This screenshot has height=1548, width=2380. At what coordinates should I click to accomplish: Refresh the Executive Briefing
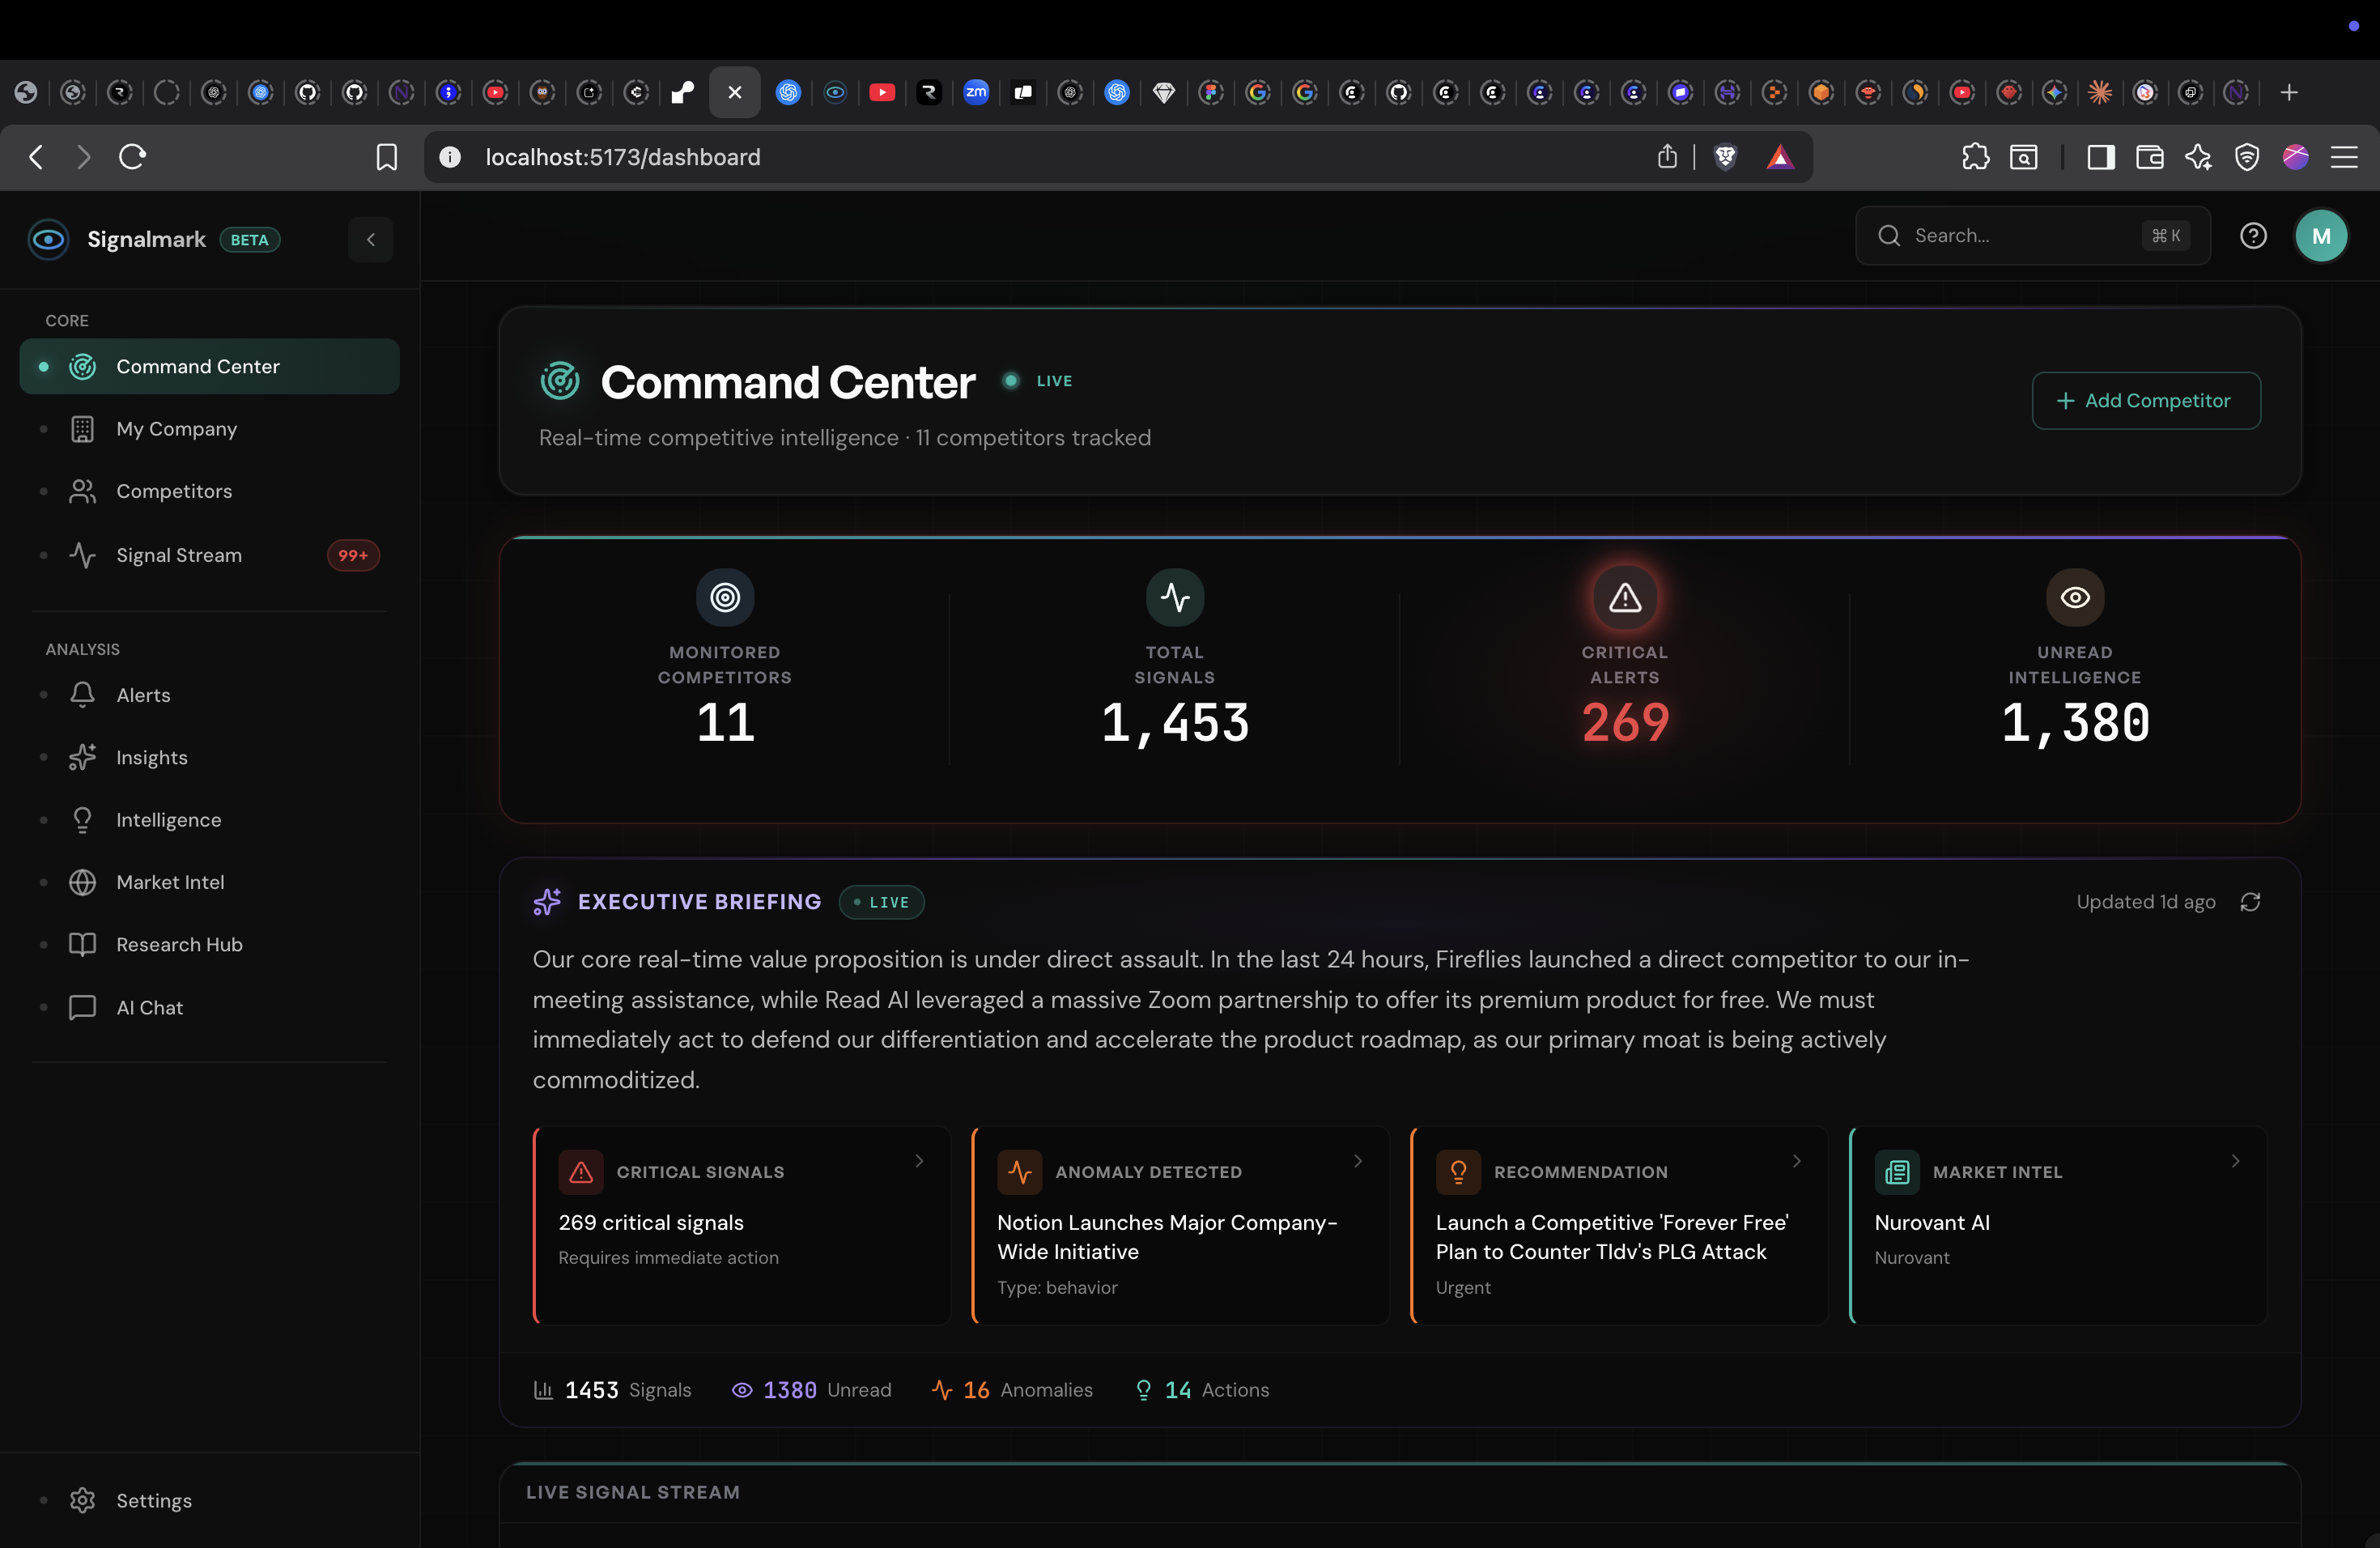pos(2250,901)
